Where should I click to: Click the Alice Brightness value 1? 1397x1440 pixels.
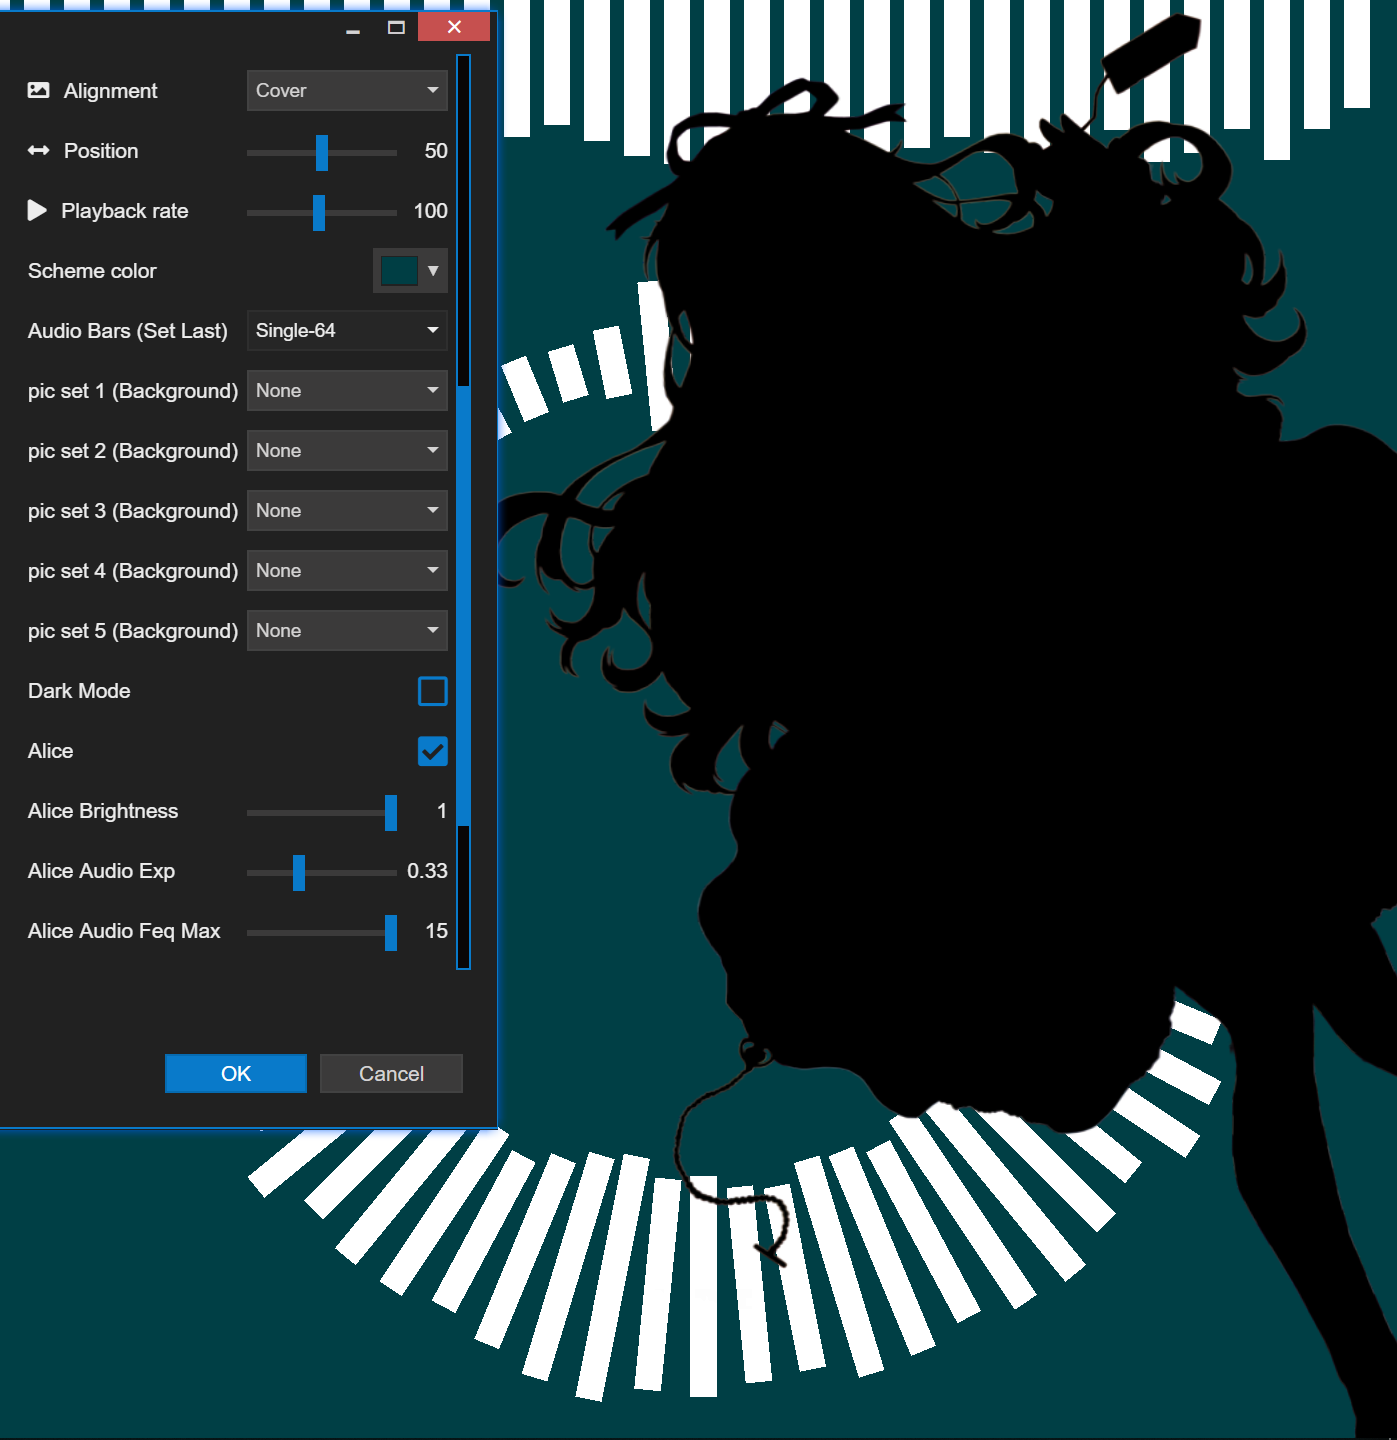click(442, 811)
